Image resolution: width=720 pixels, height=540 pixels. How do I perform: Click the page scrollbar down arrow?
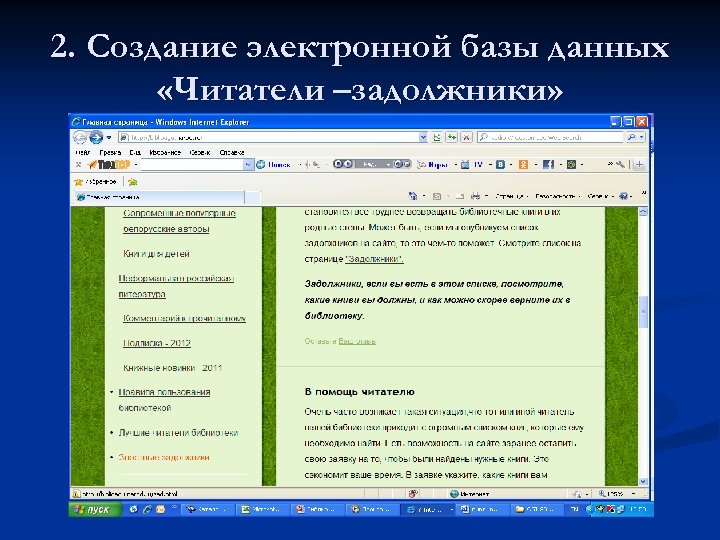click(x=643, y=481)
